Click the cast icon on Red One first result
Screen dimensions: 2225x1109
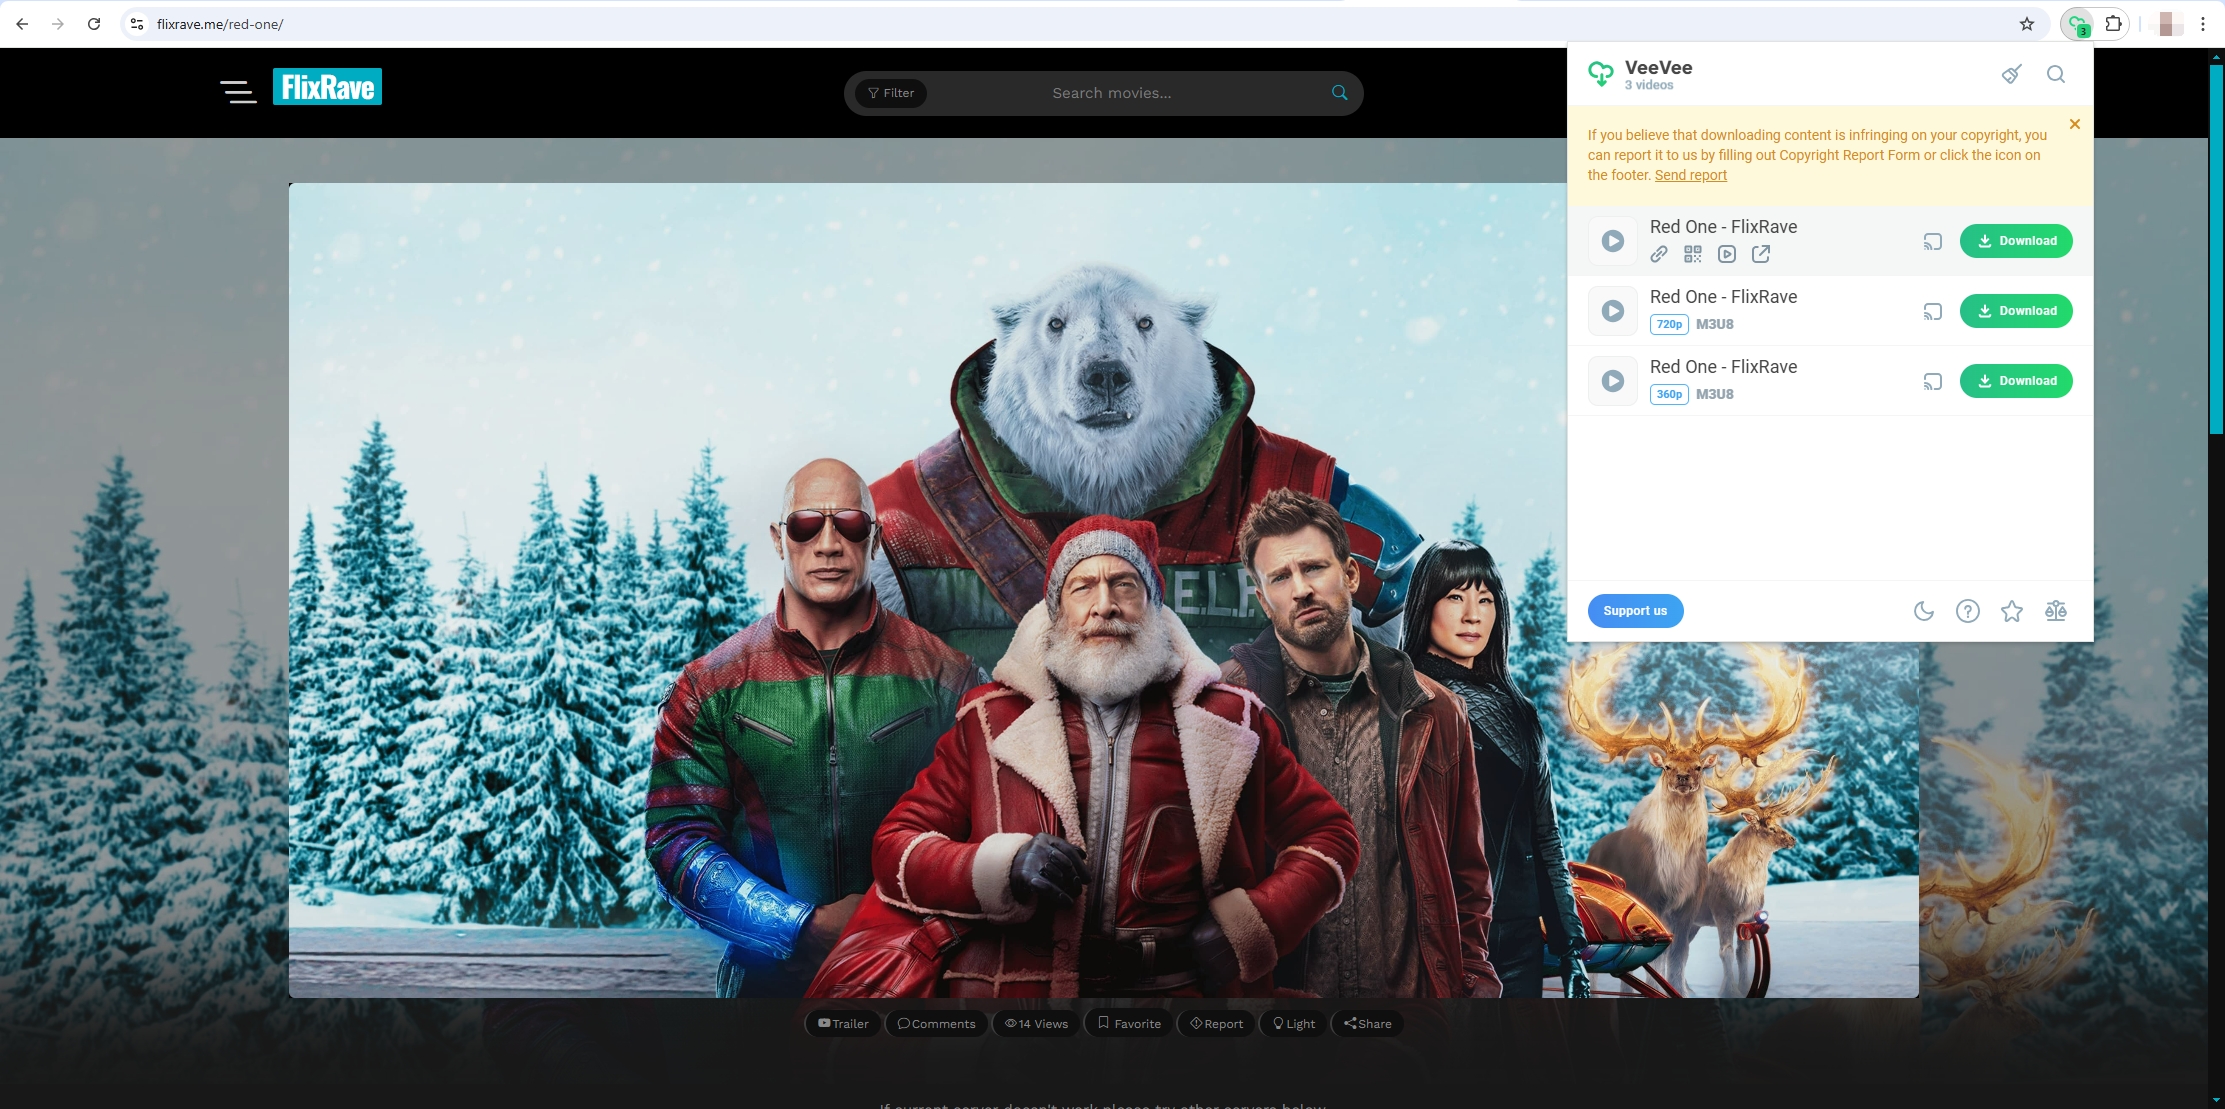[1933, 241]
